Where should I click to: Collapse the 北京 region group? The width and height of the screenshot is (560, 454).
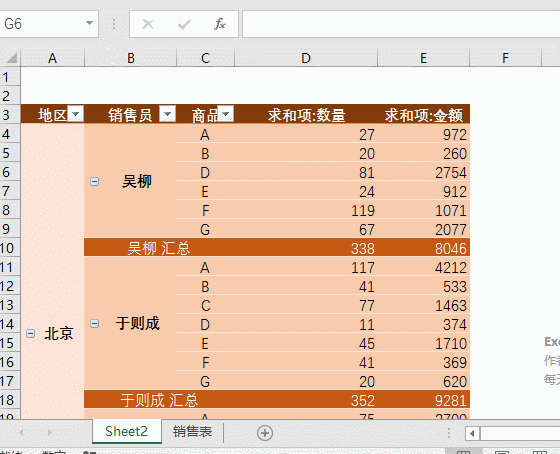(31, 333)
